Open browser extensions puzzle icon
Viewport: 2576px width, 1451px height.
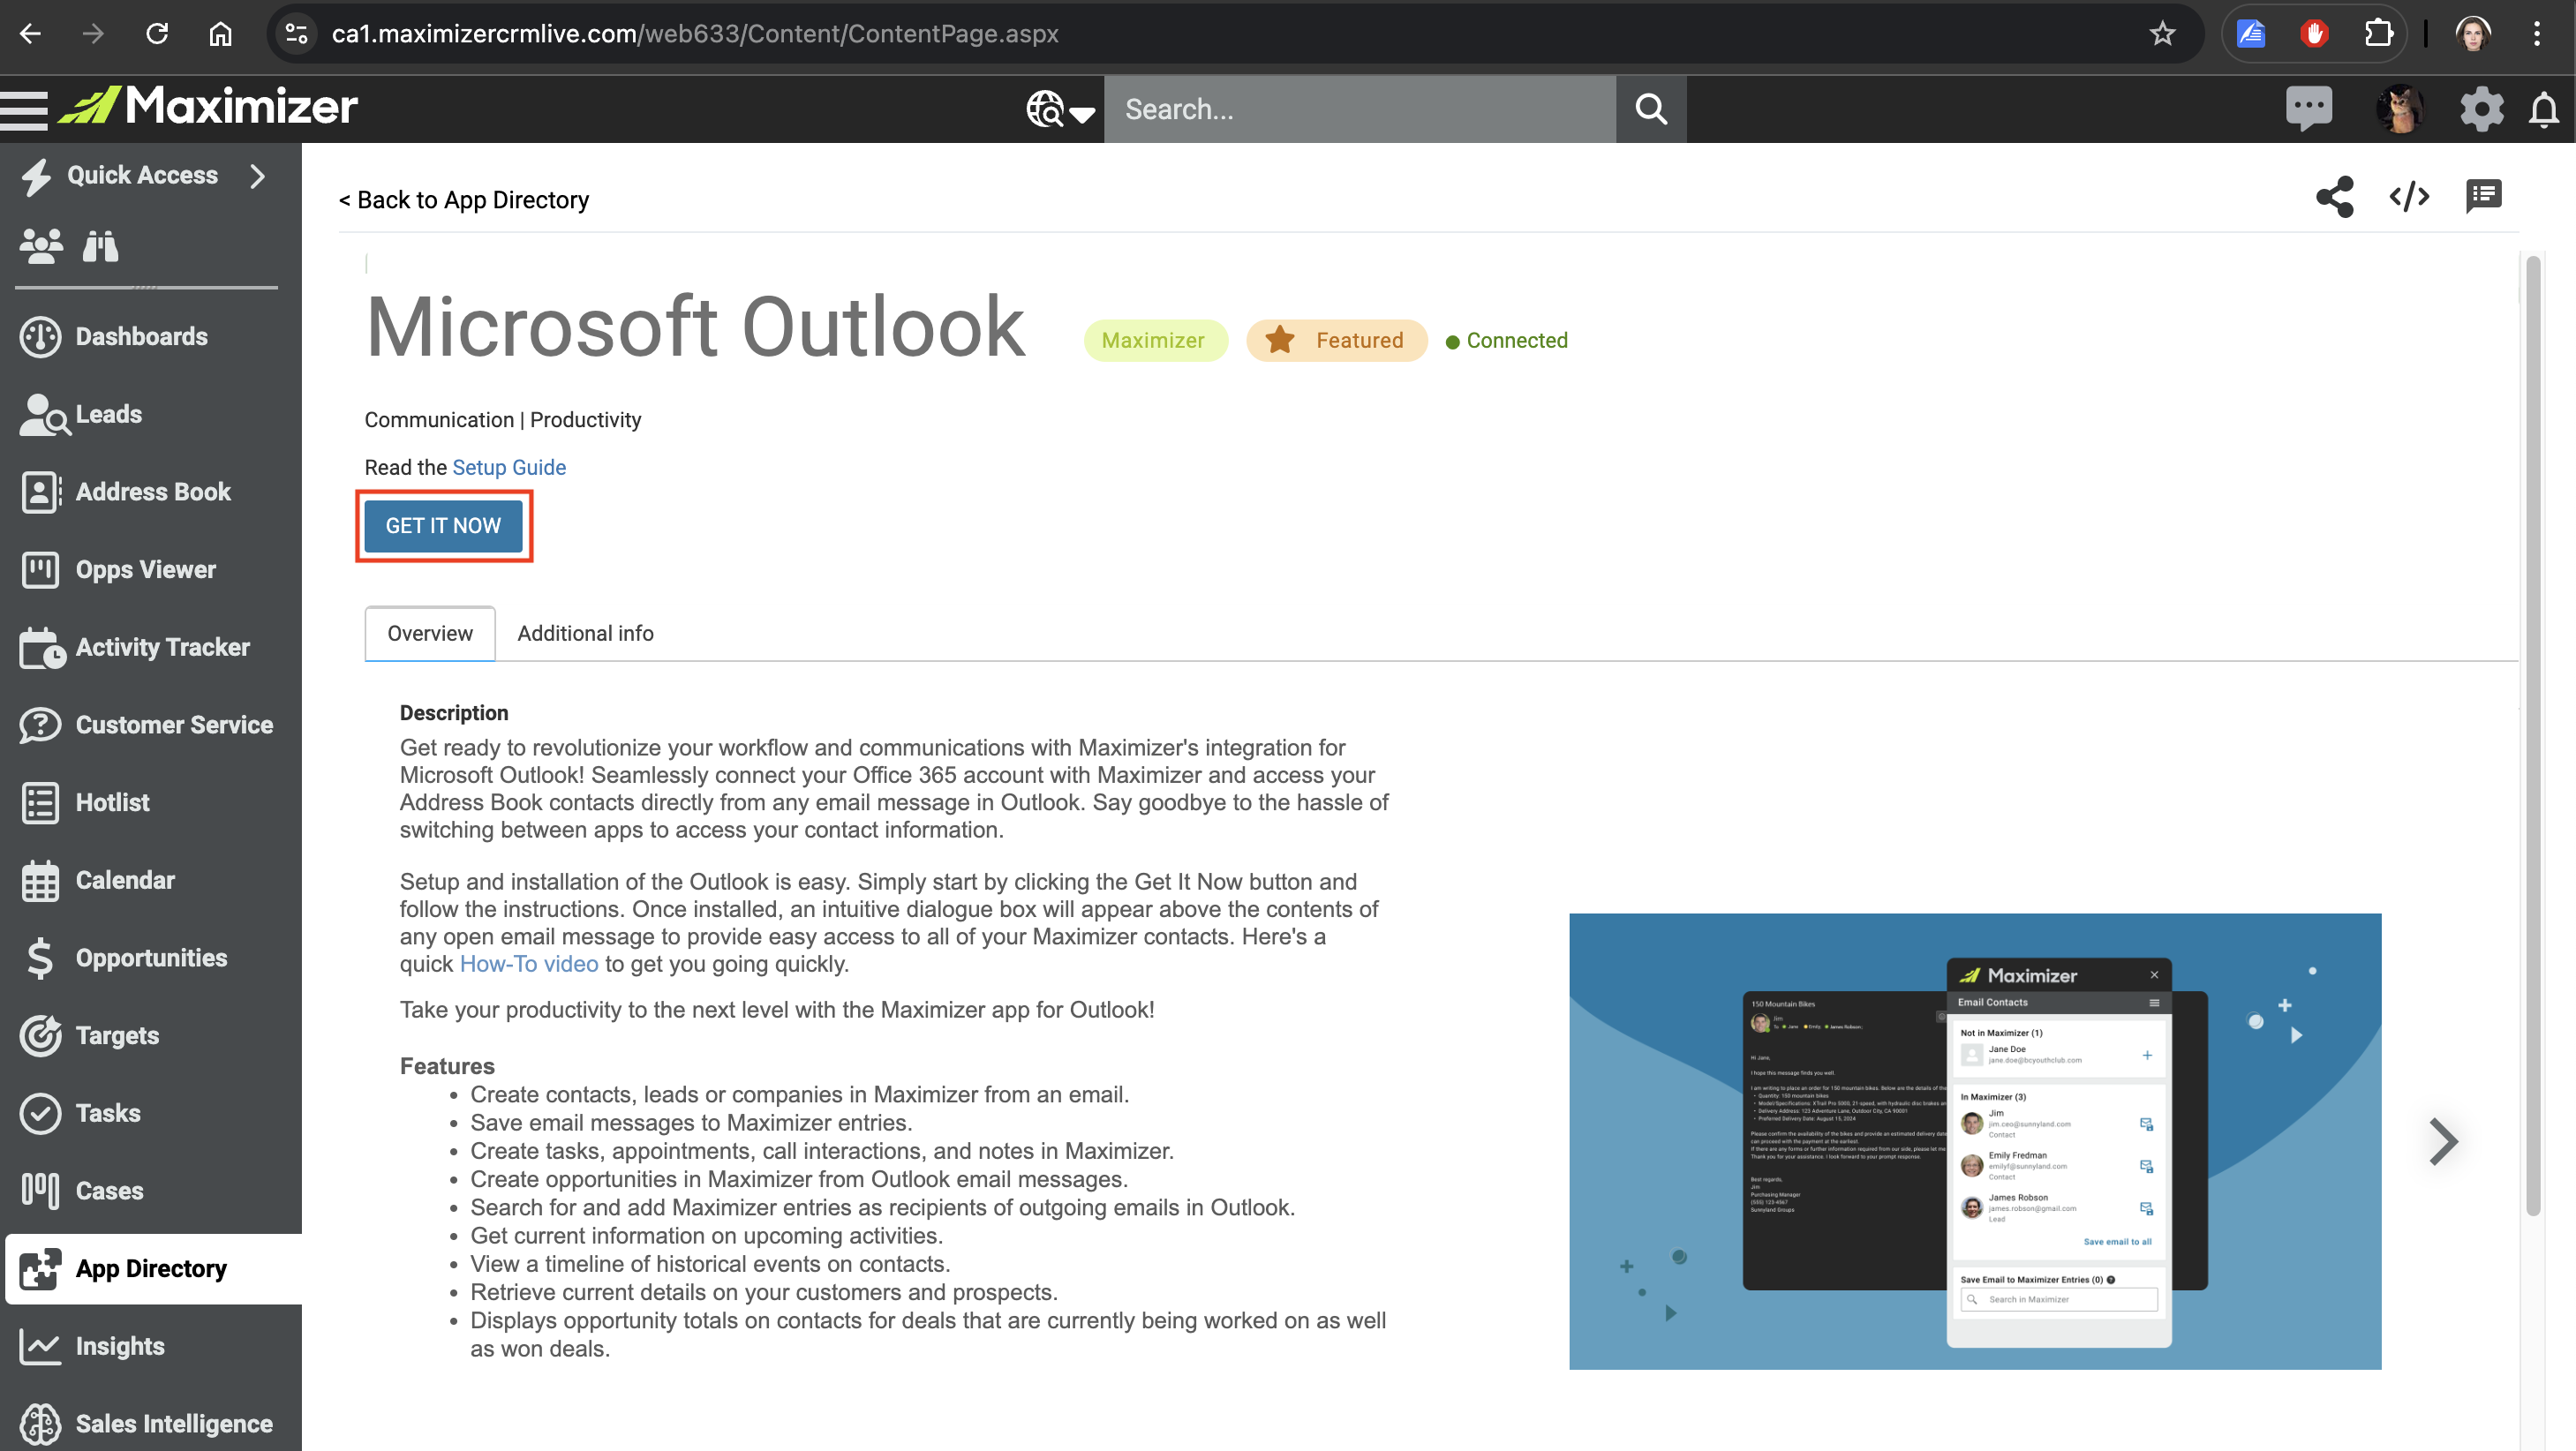coord(2379,34)
